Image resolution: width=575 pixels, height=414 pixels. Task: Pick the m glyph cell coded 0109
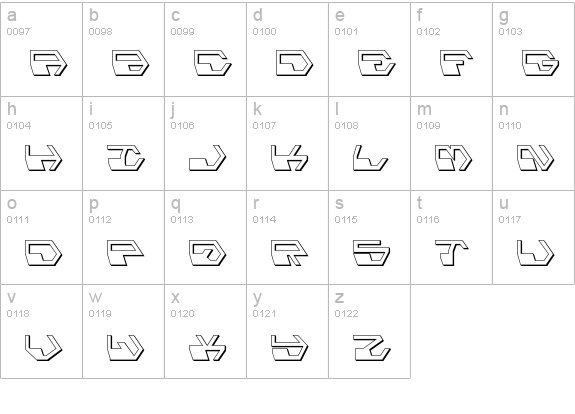click(x=451, y=143)
